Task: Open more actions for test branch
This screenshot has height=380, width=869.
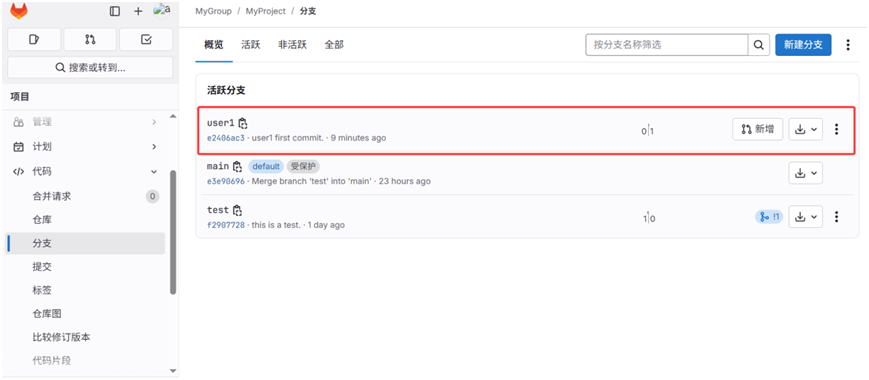Action: tap(836, 217)
